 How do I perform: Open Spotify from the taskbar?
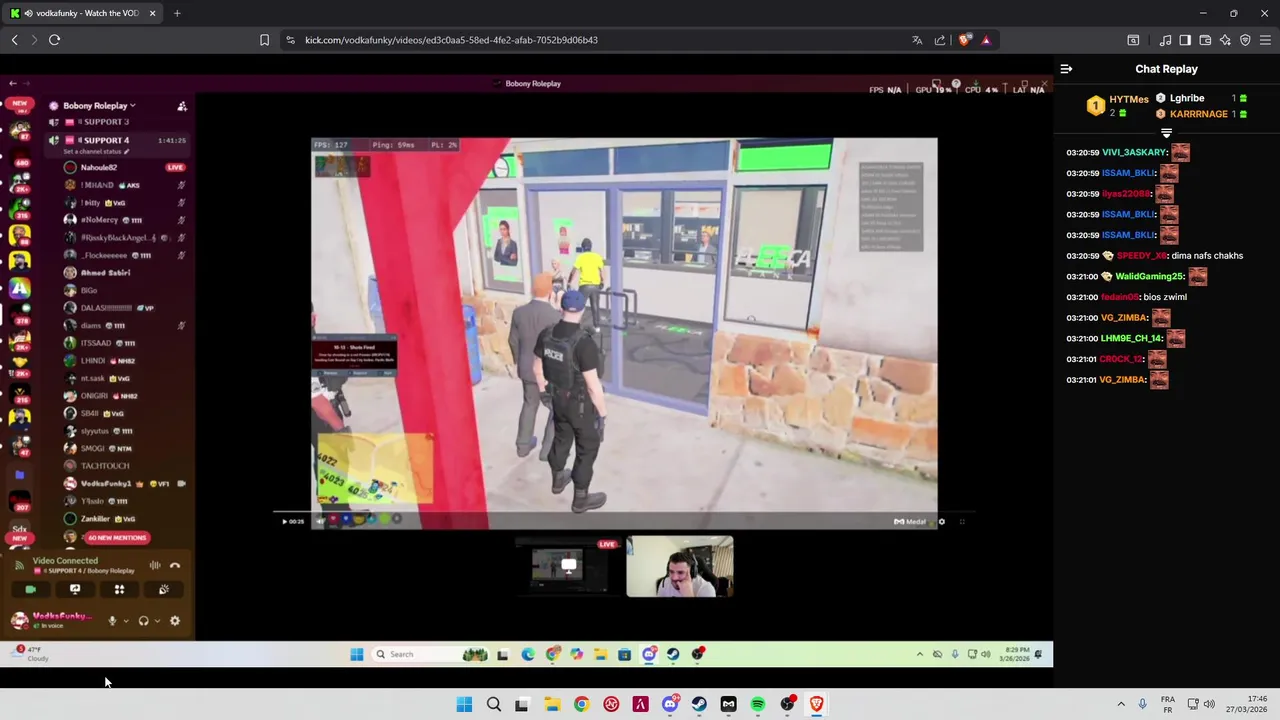coord(758,705)
